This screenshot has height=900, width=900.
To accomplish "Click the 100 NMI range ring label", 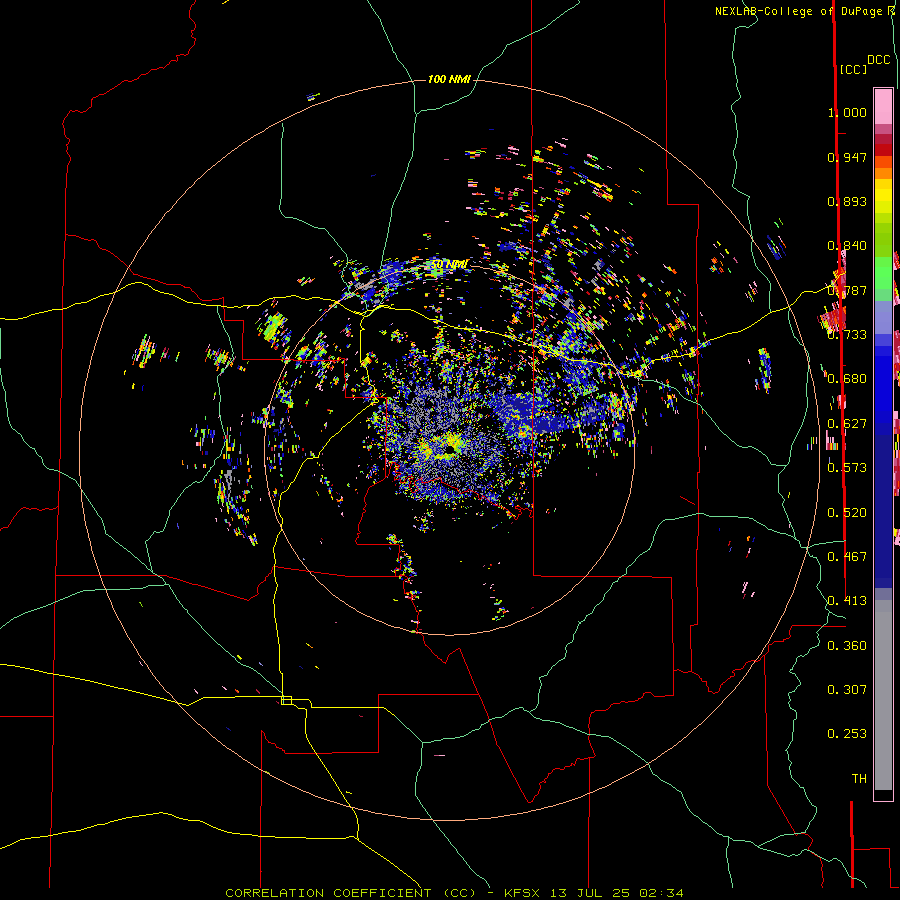I will (449, 79).
